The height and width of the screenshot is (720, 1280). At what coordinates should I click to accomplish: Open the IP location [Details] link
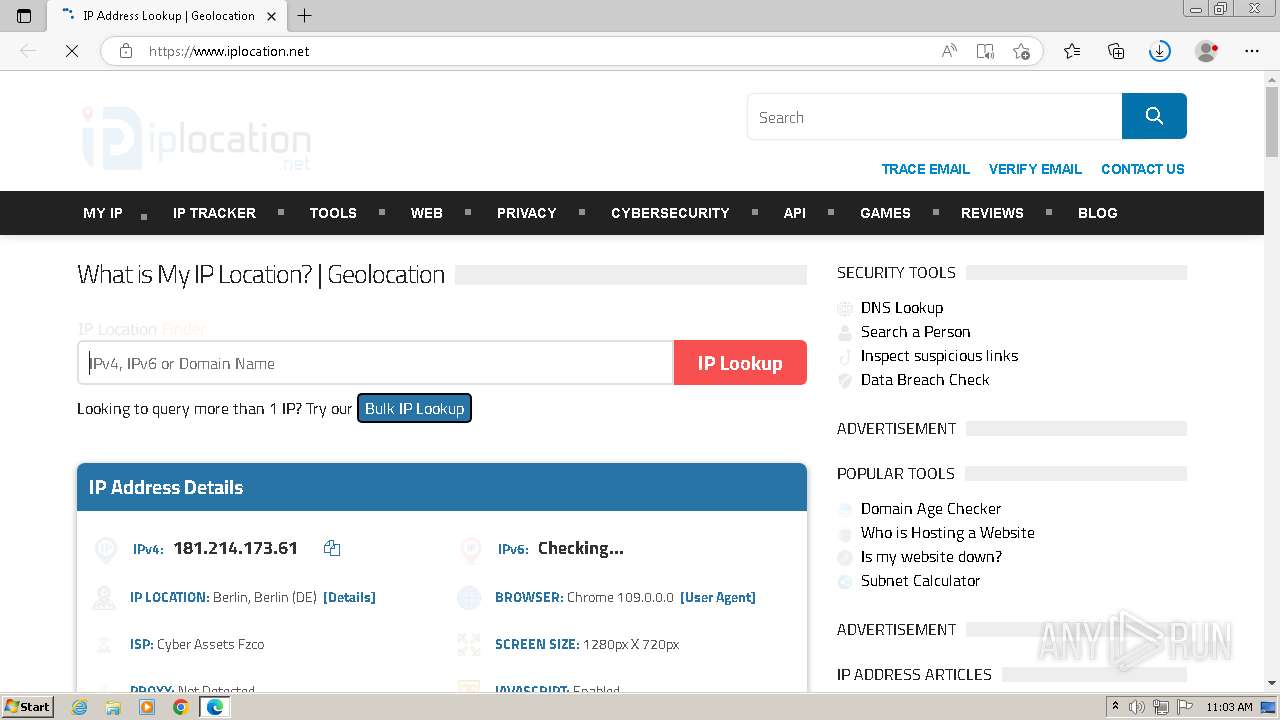click(x=349, y=597)
